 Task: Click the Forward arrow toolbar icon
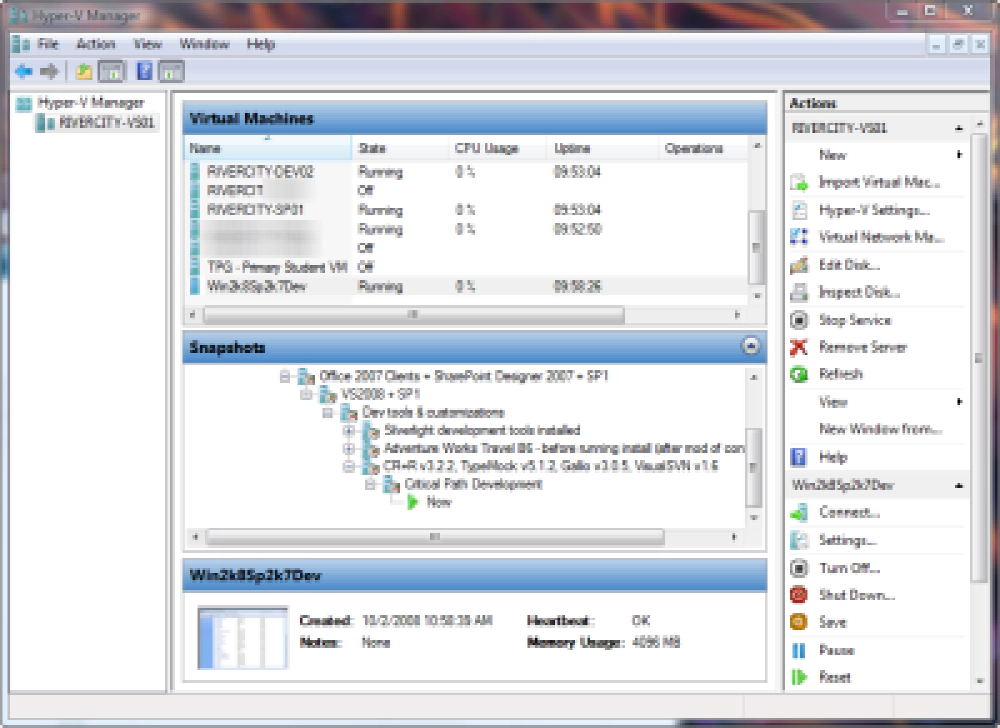[49, 71]
